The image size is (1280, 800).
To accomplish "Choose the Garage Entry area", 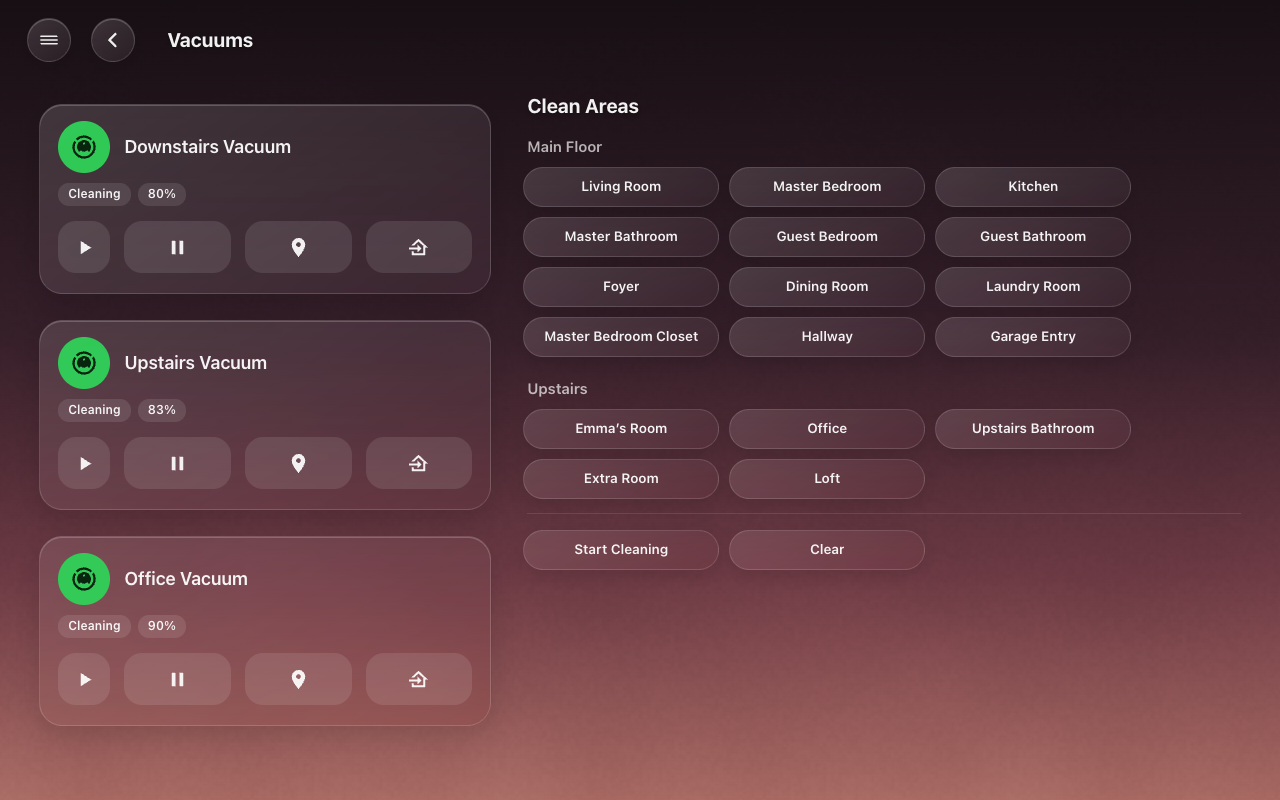I will coord(1033,337).
